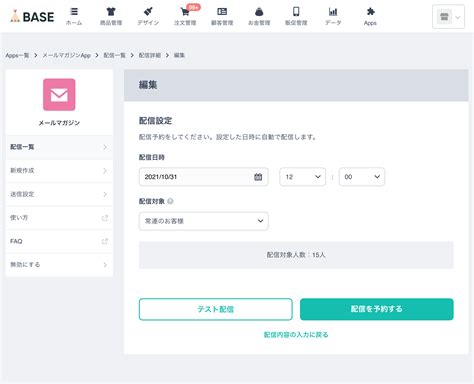Open the hour dropdown showing 12
This screenshot has height=384, width=474.
pos(303,177)
